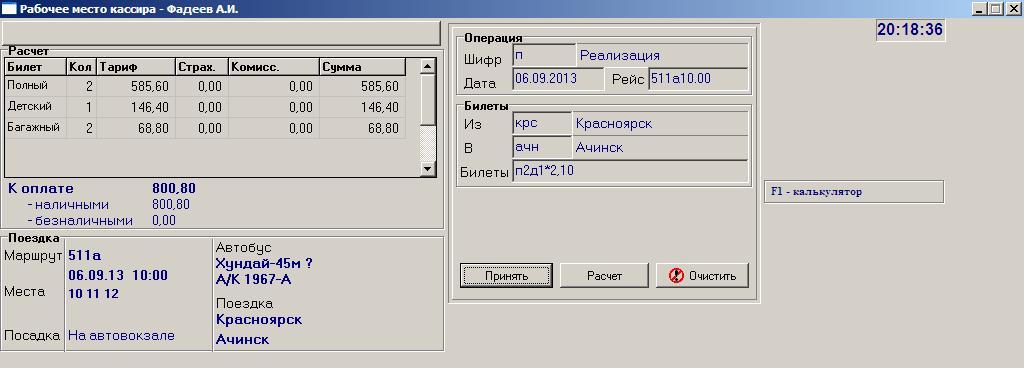Select the Багажный ticket row
This screenshot has width=1024, height=368.
tap(205, 128)
